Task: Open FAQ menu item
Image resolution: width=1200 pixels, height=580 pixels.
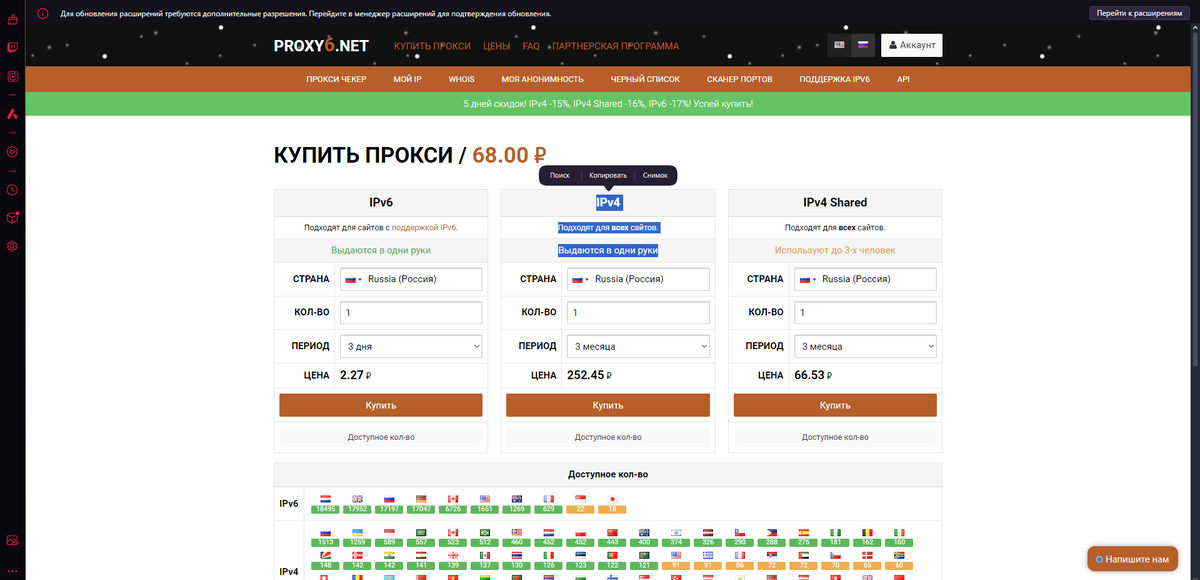Action: pos(531,46)
